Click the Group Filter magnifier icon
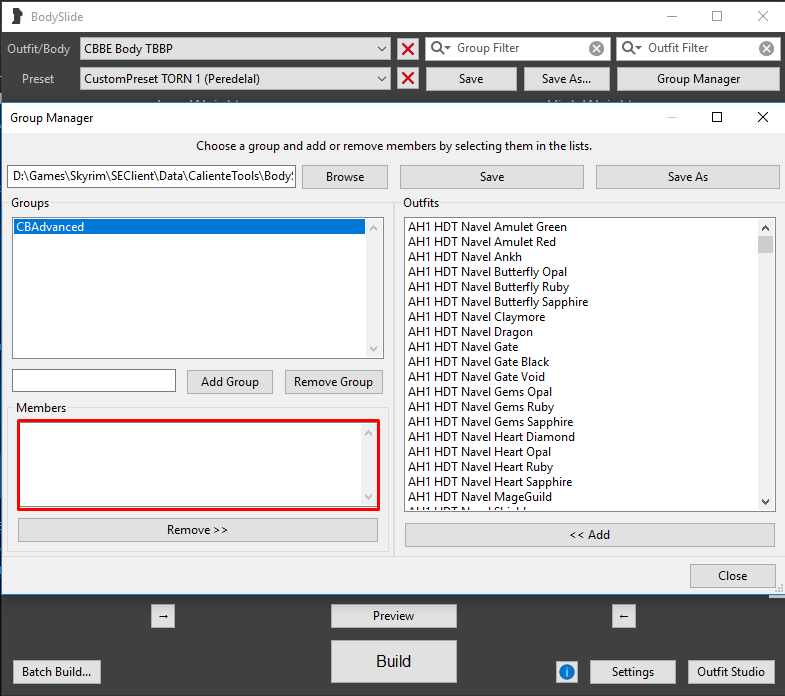This screenshot has width=785, height=696. coord(440,48)
